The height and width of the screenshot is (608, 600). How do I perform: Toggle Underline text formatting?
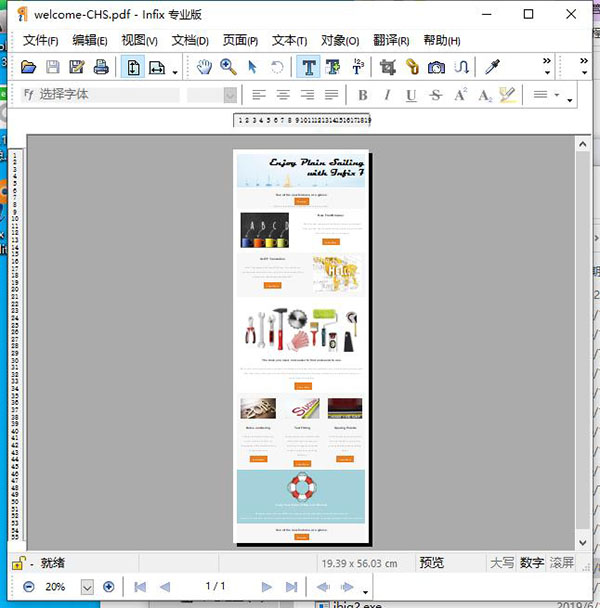[x=411, y=95]
